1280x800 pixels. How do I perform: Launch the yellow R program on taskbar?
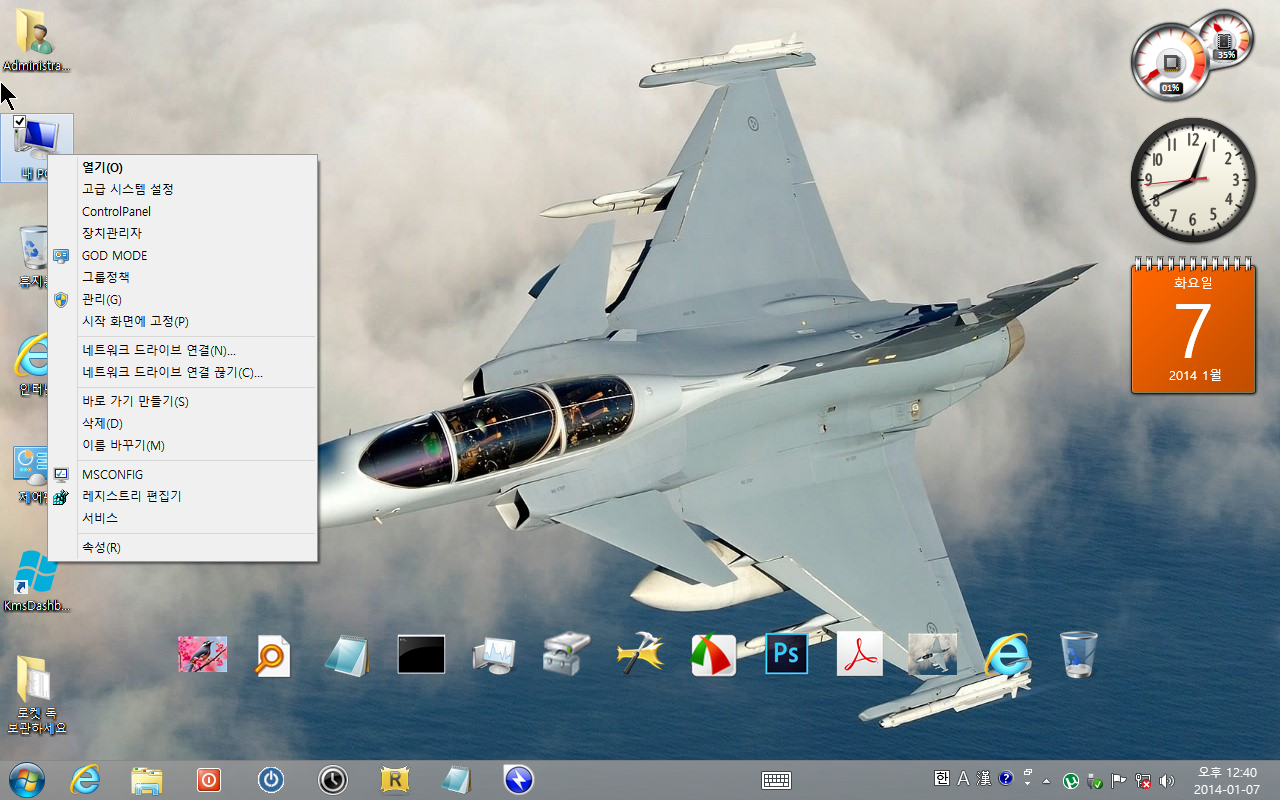tap(396, 779)
